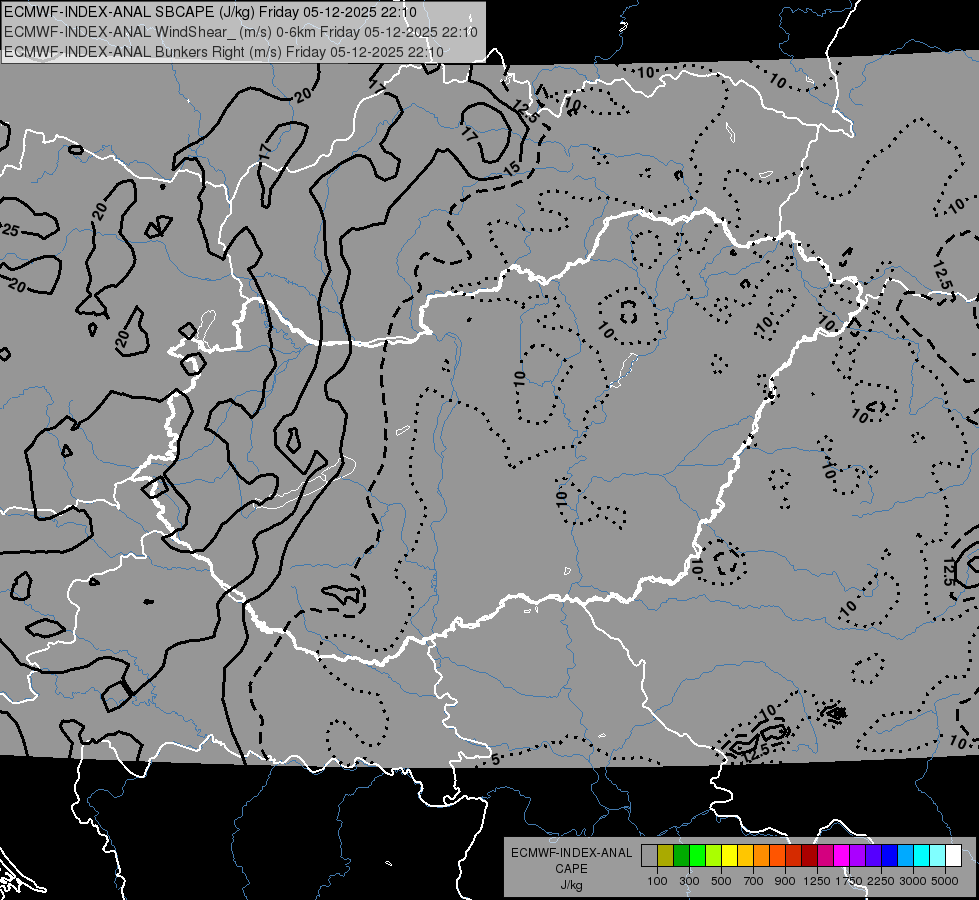
Task: Click the WindShear 0-6km header line
Action: [241, 32]
